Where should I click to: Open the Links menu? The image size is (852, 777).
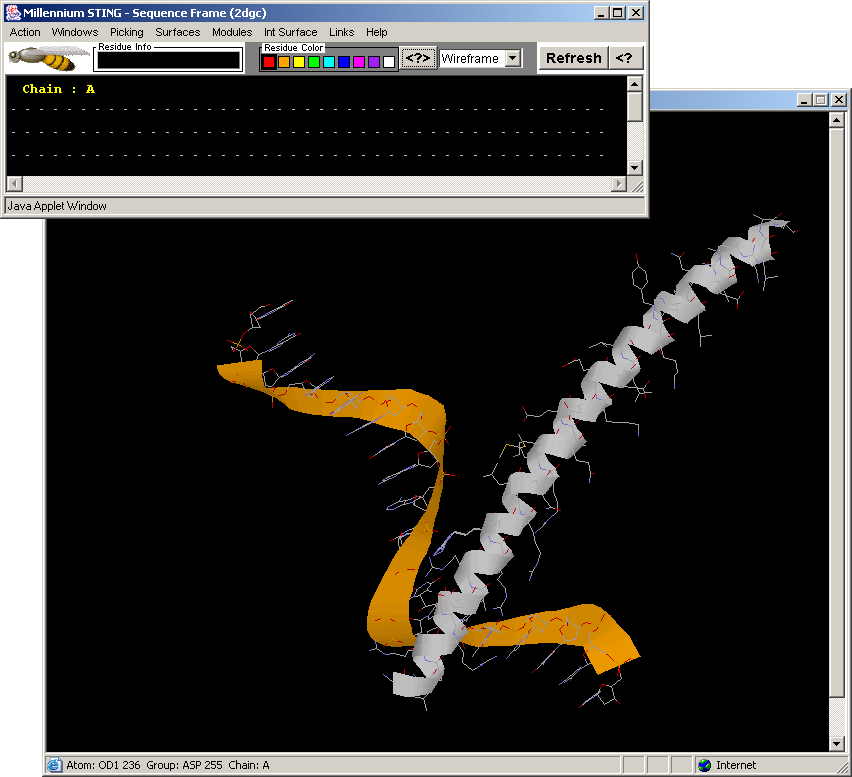point(341,32)
